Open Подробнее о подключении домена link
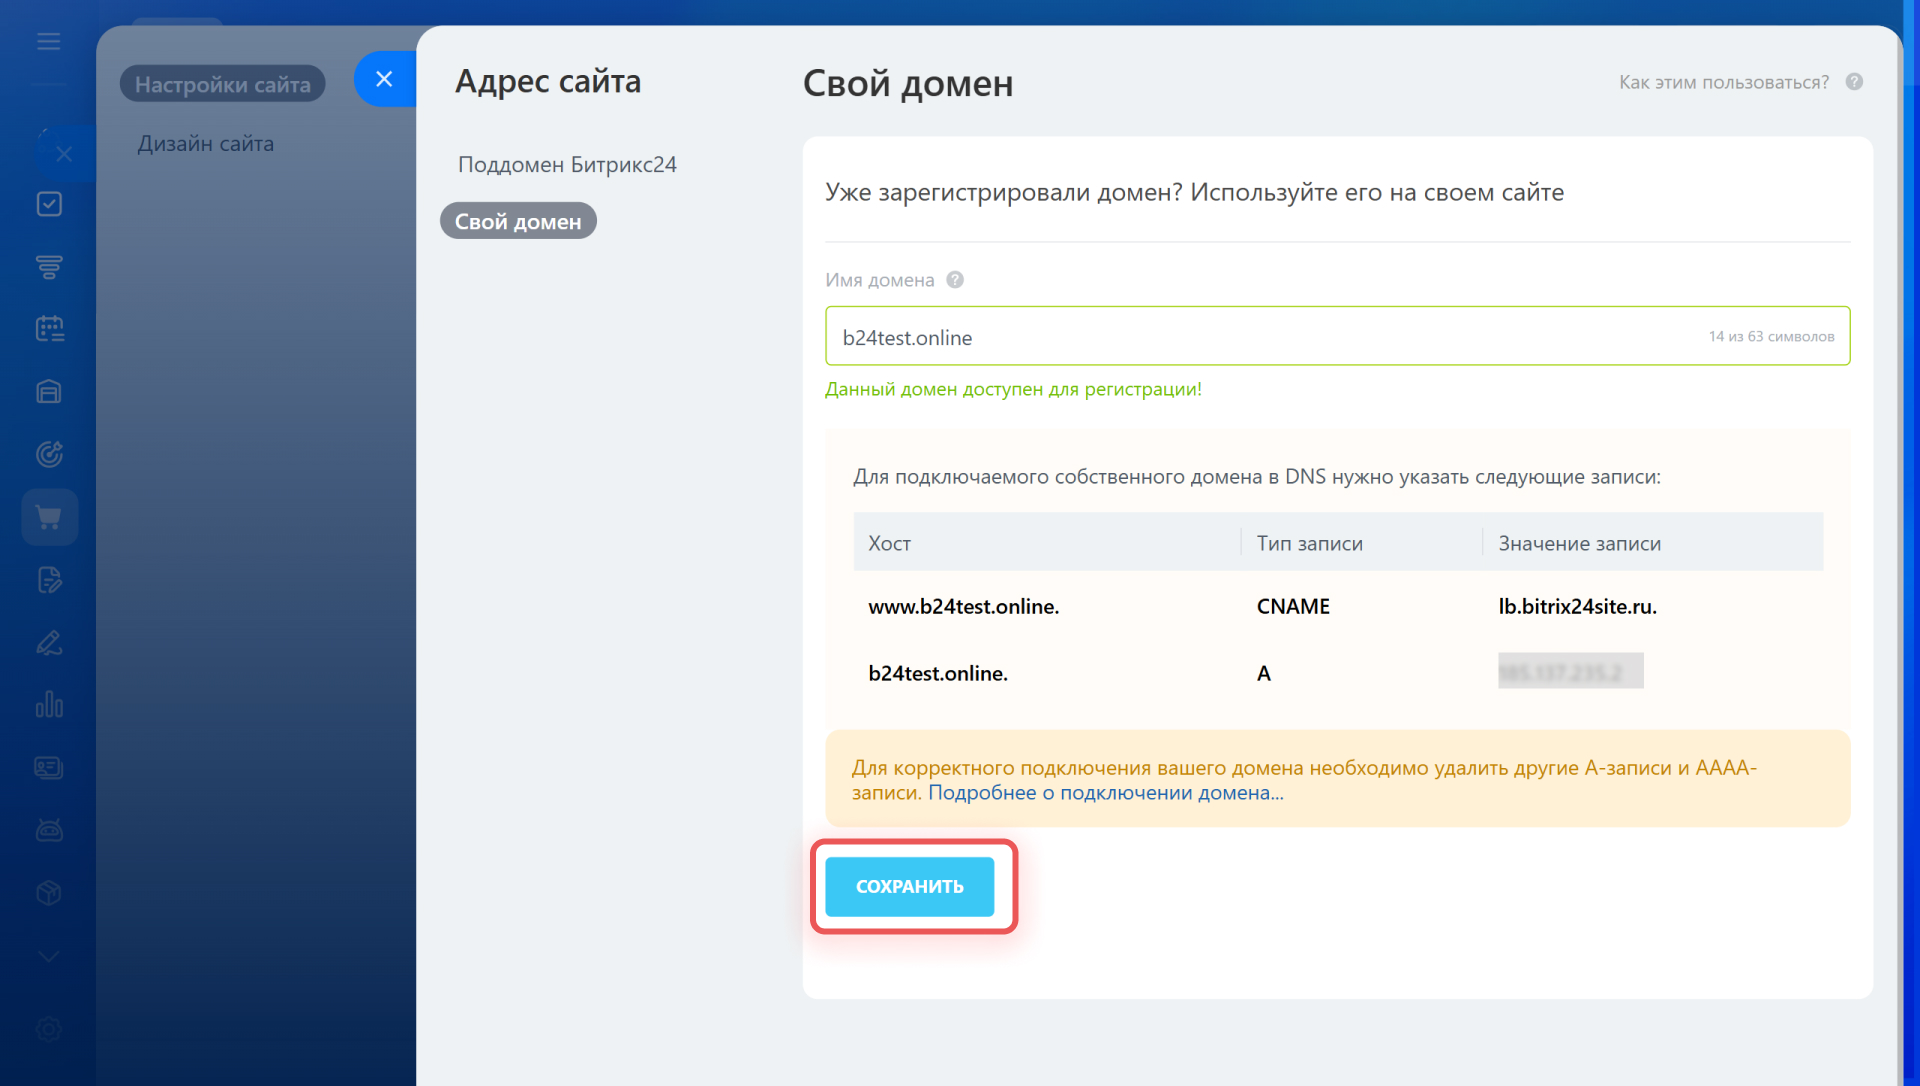The height and width of the screenshot is (1086, 1920). [1106, 793]
